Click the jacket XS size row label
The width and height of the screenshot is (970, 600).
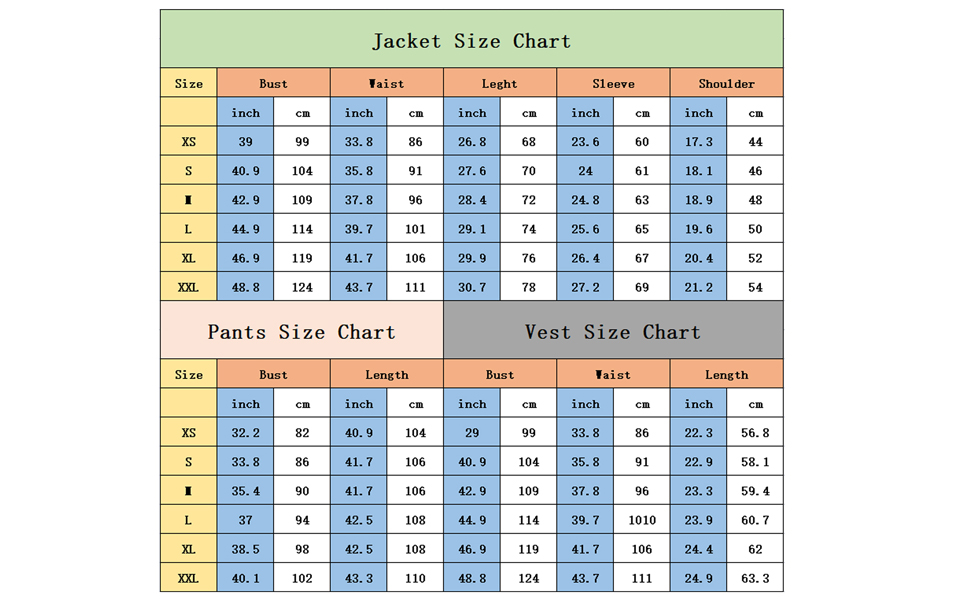[x=189, y=141]
